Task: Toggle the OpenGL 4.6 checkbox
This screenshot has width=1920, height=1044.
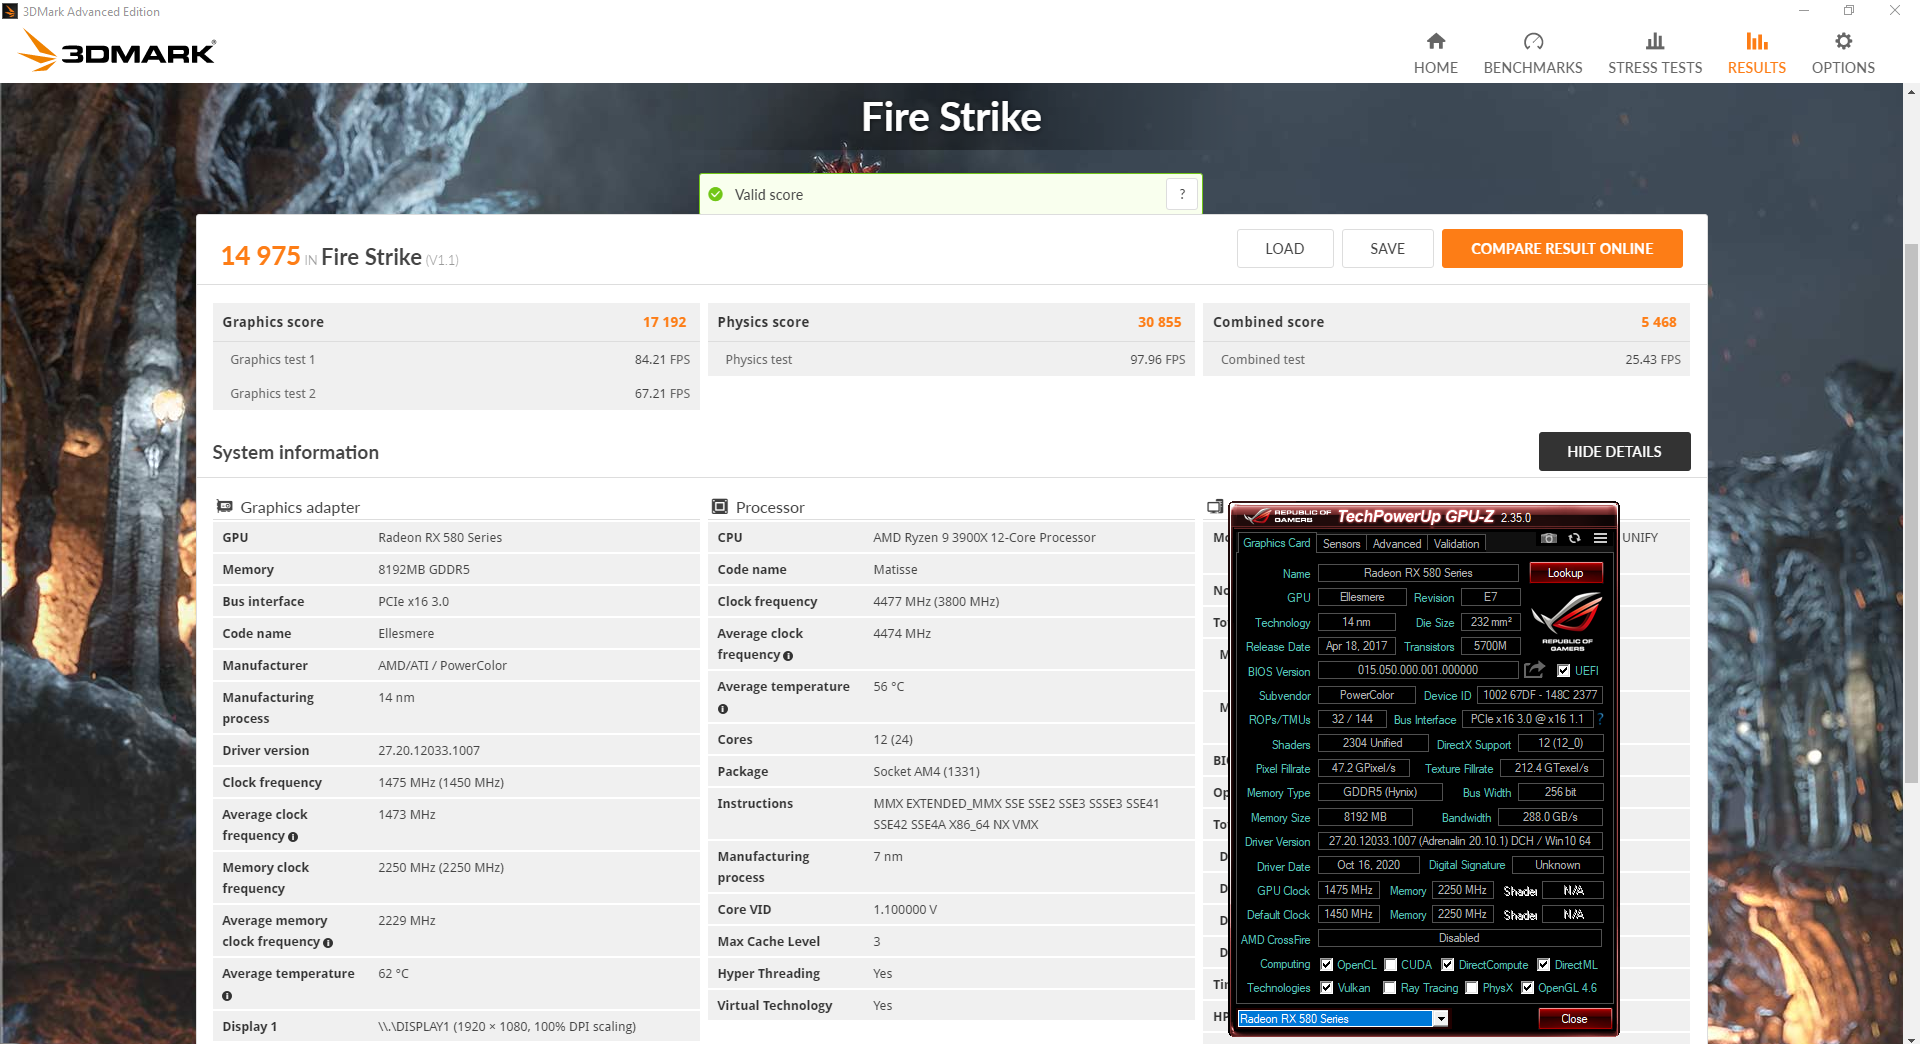Action: pos(1528,988)
